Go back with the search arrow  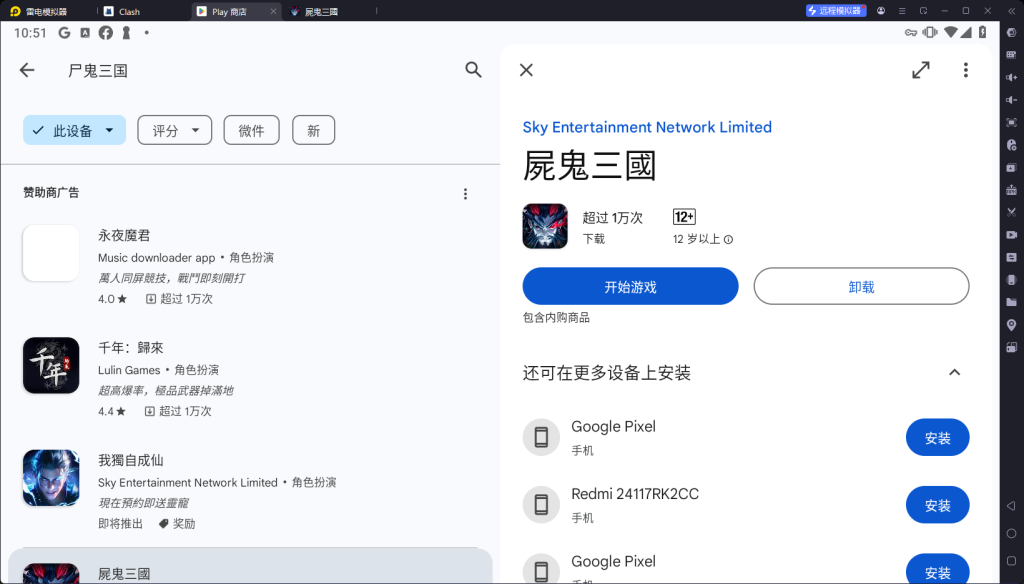(x=27, y=70)
